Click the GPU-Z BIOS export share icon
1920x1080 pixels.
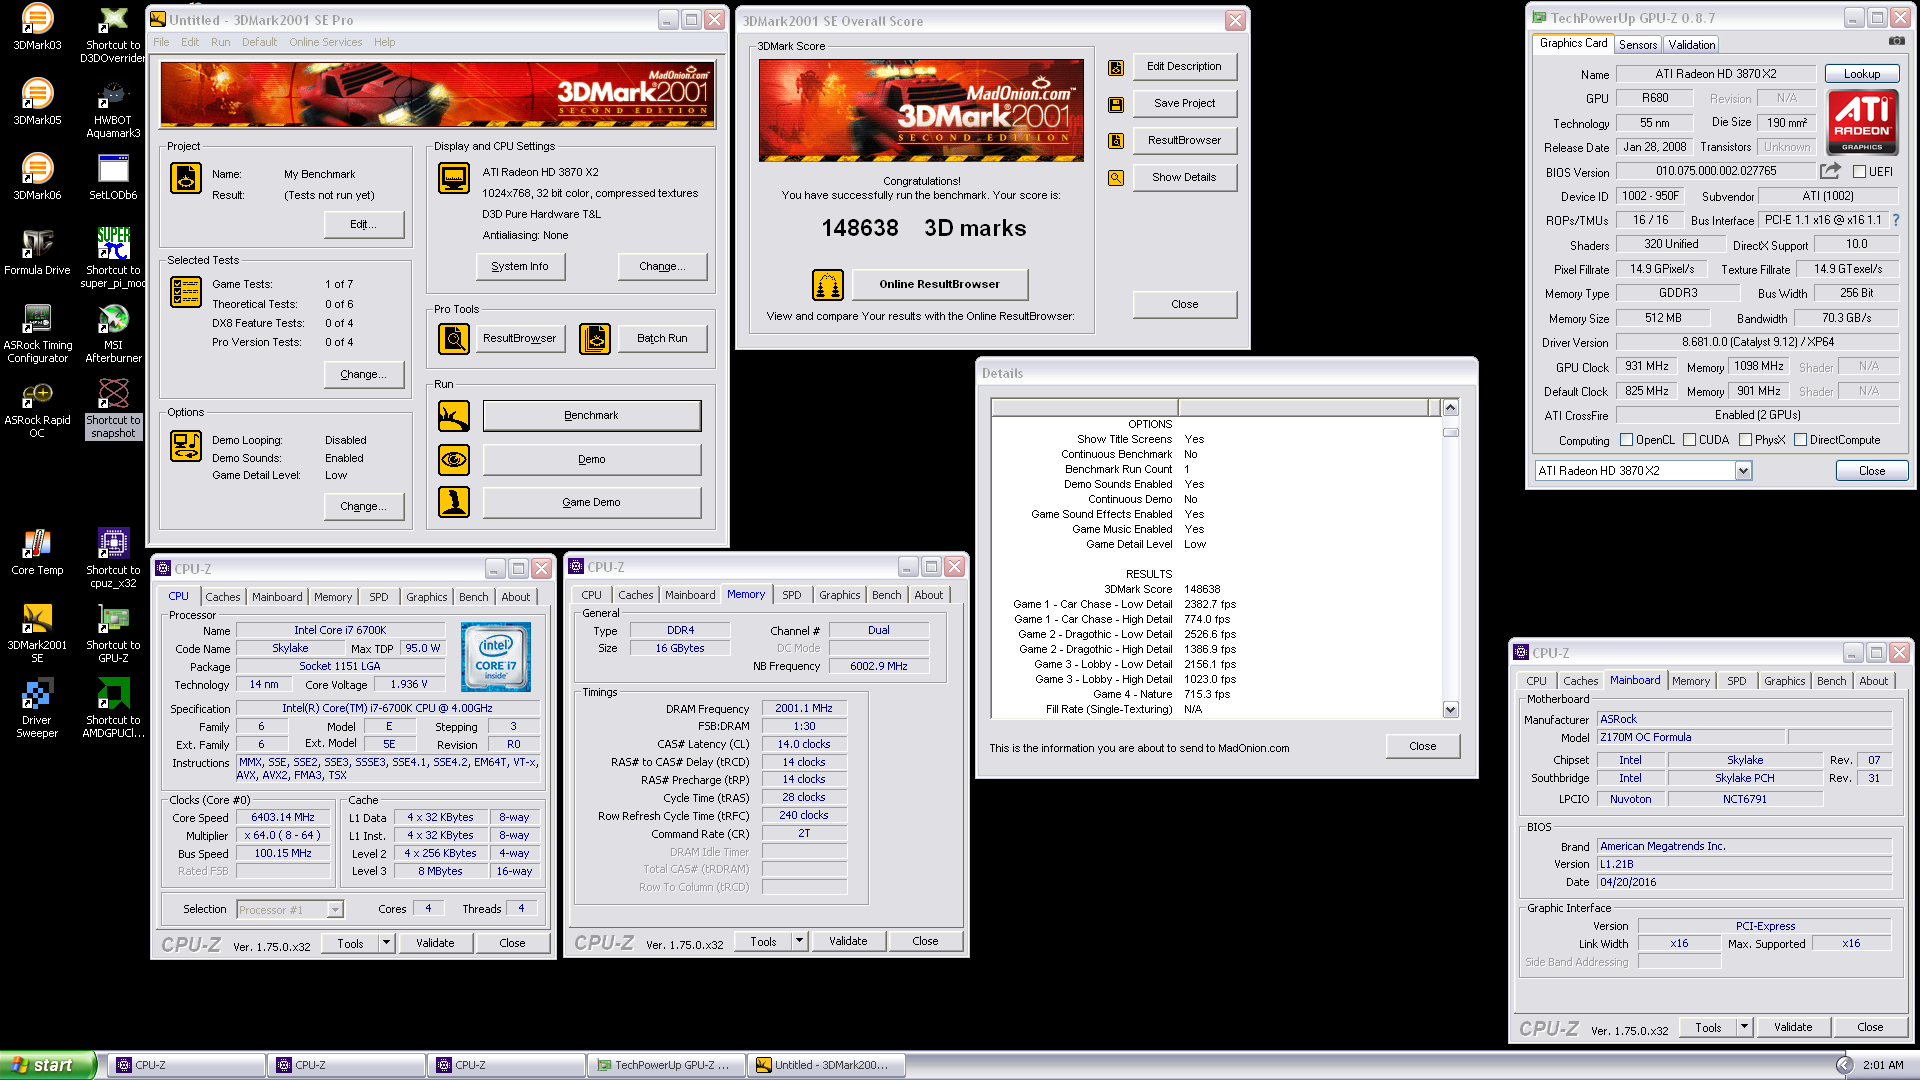1830,171
